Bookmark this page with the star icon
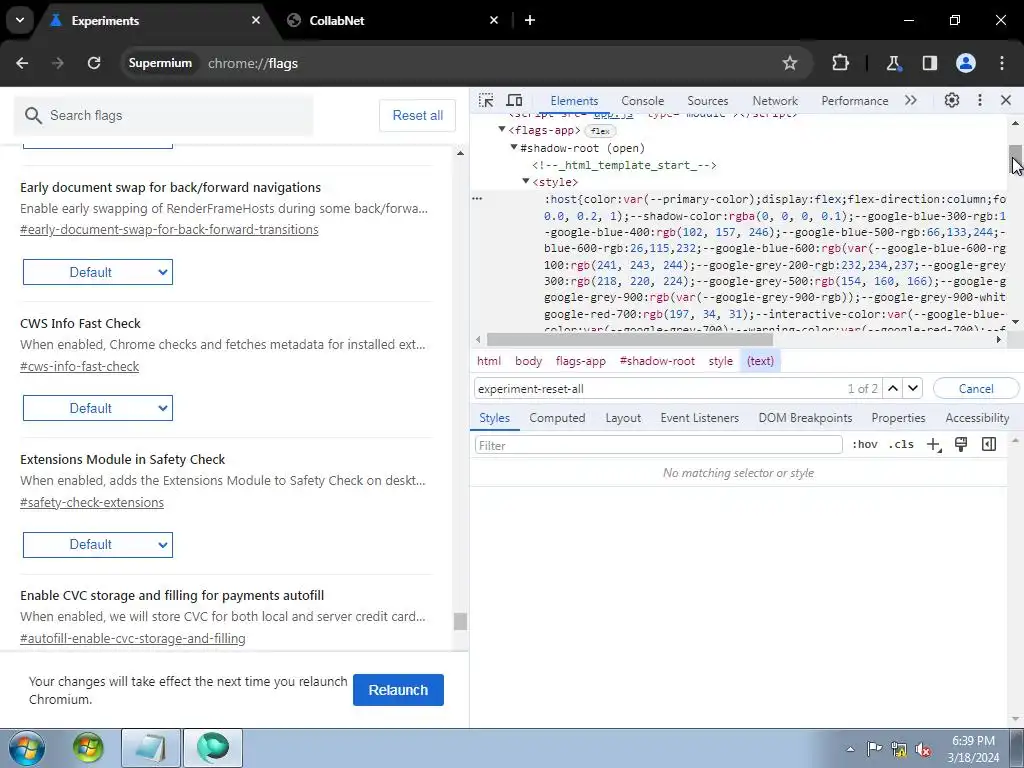The image size is (1024, 768). click(x=790, y=63)
